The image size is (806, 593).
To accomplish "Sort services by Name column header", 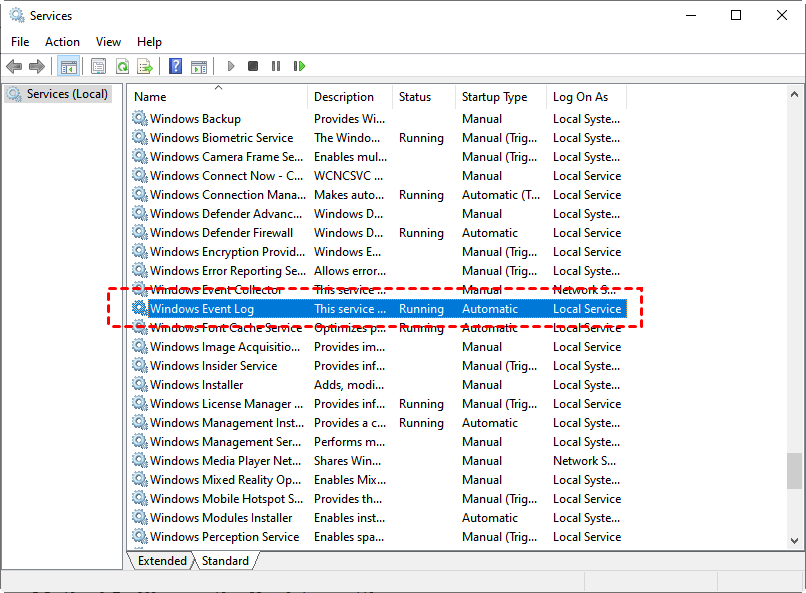I will coord(150,97).
